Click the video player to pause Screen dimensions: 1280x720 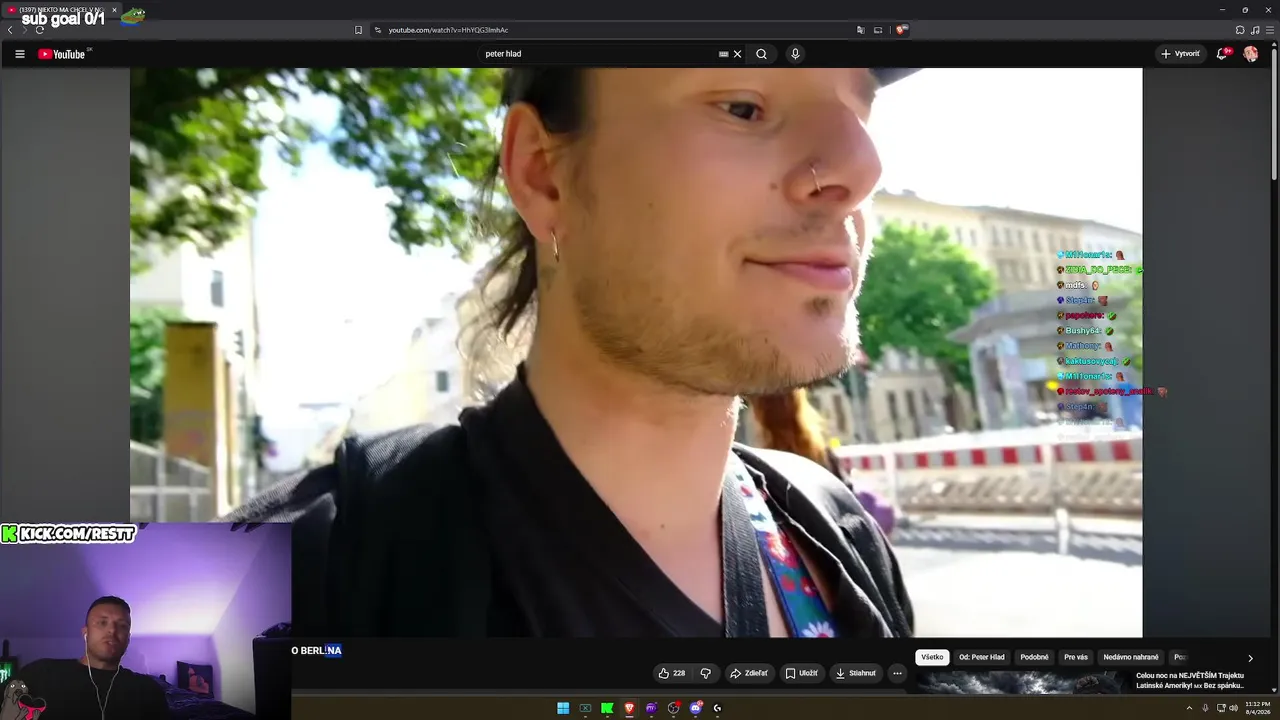[636, 352]
